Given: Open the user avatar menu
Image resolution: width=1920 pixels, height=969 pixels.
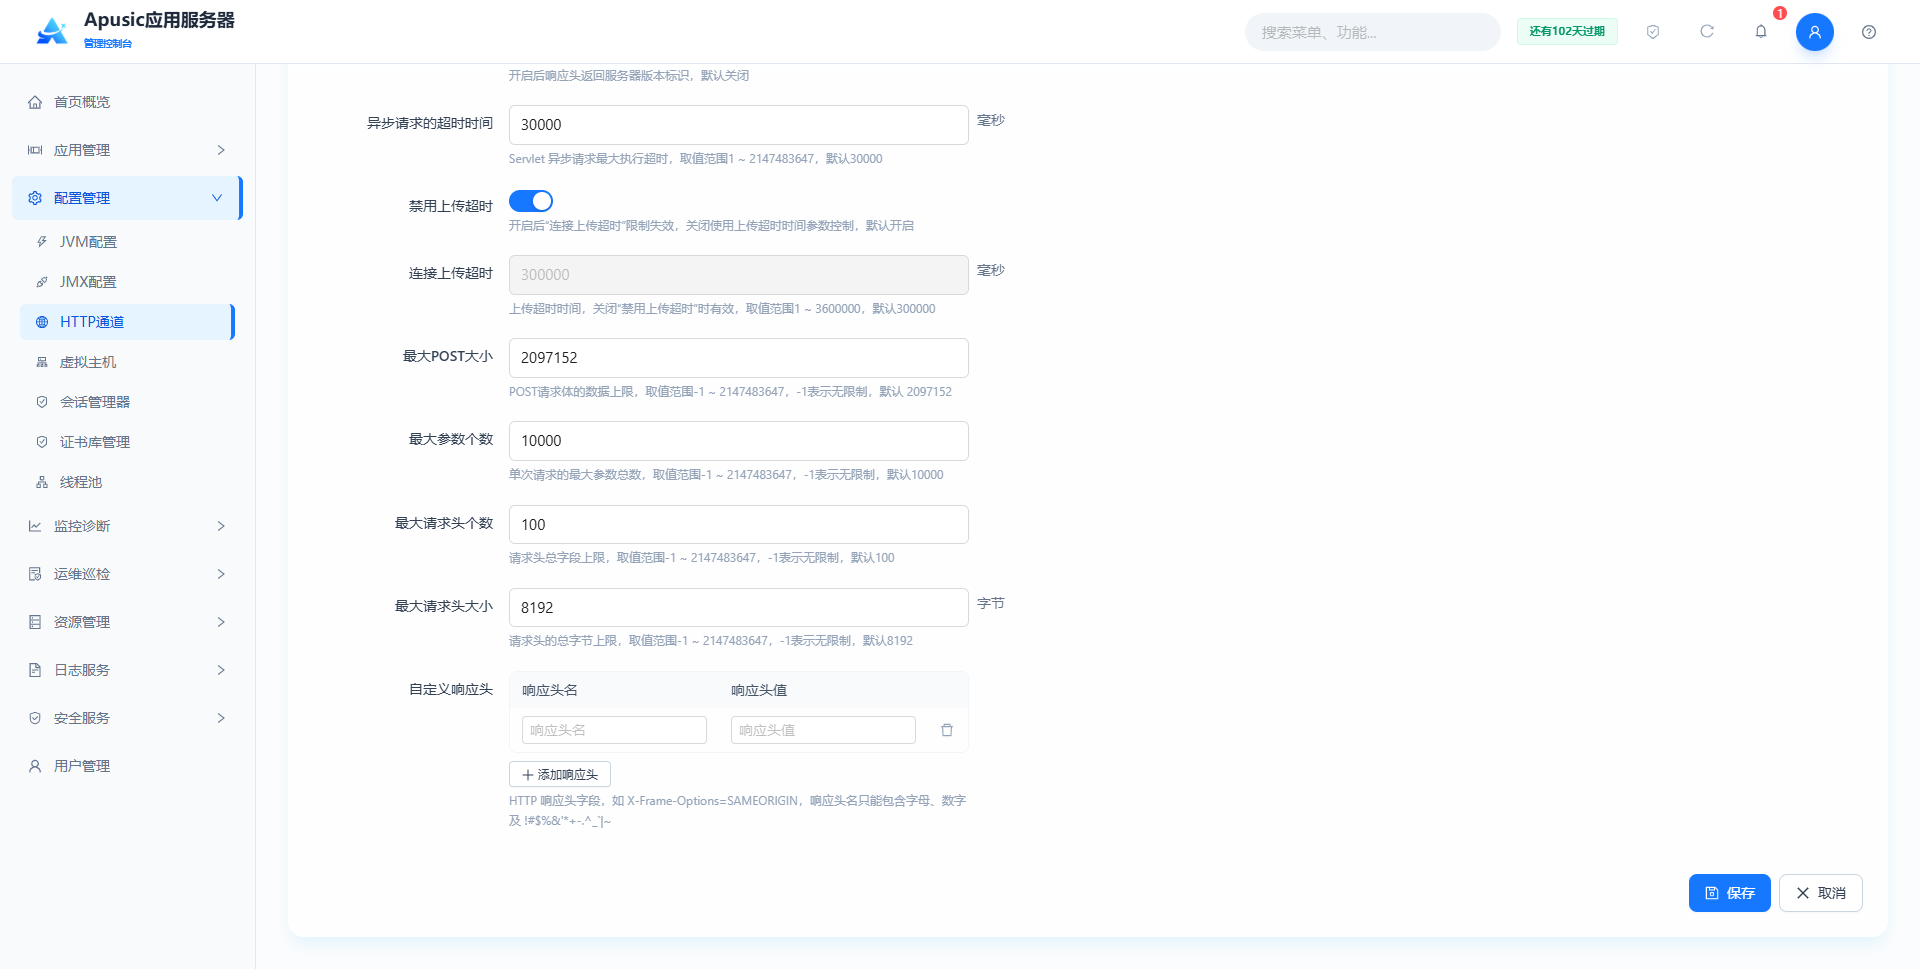Looking at the screenshot, I should [1814, 32].
